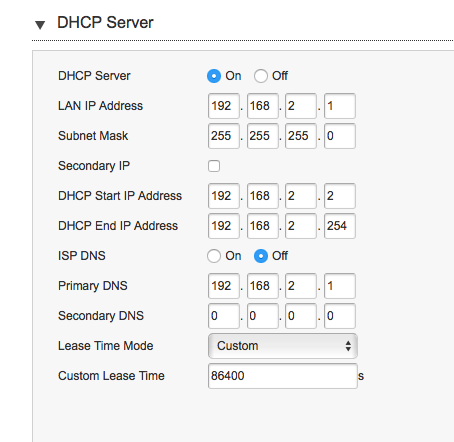Click the last octet of LAN IP Address

click(x=340, y=106)
